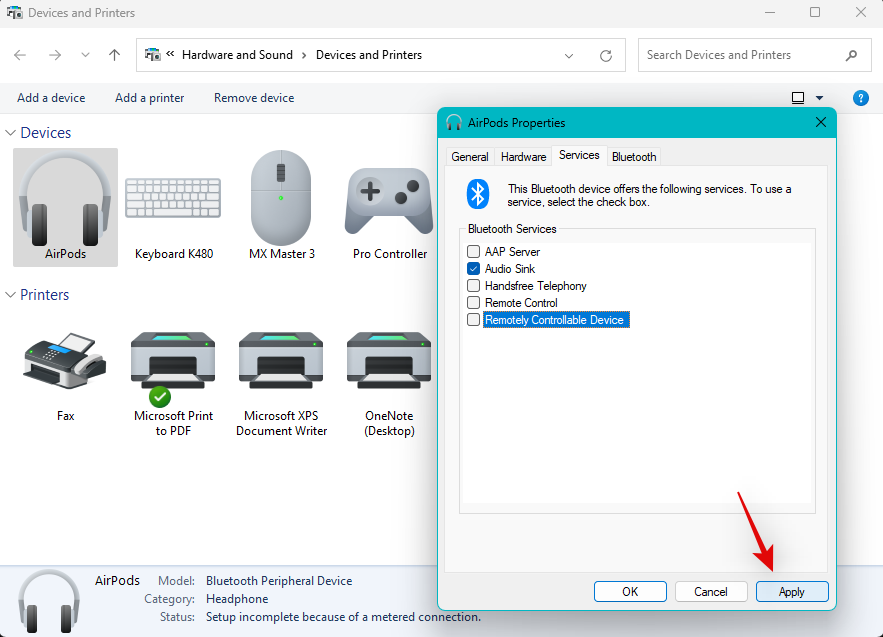Go up one folder level

pos(114,55)
